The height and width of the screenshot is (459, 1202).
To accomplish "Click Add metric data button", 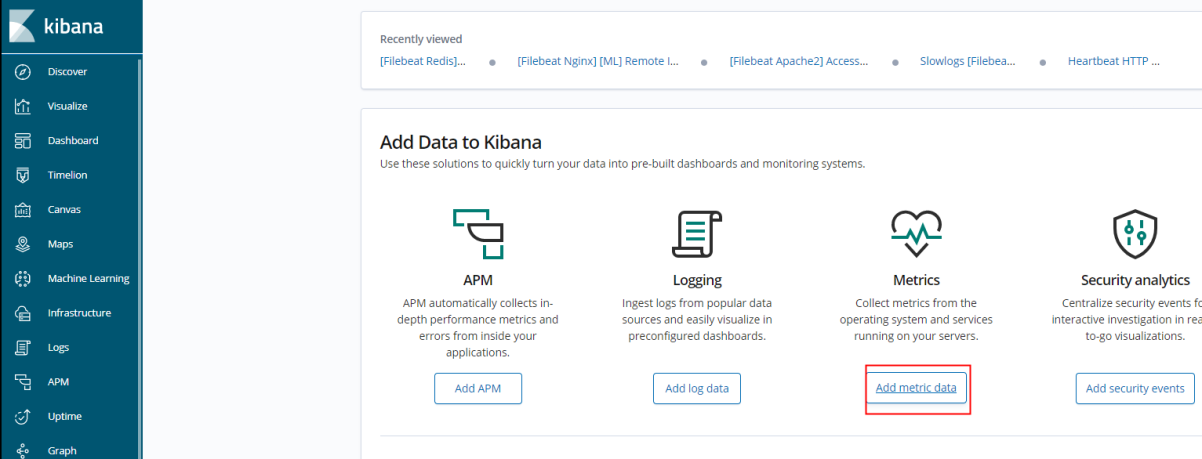I will (x=916, y=387).
